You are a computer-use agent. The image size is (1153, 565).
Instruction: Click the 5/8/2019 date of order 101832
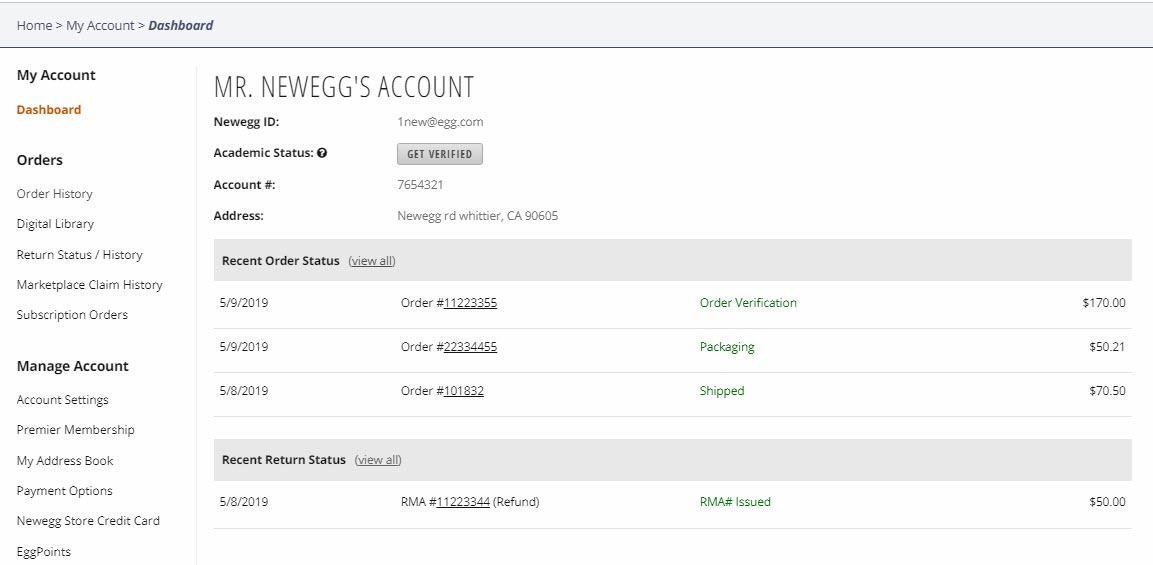(x=243, y=391)
